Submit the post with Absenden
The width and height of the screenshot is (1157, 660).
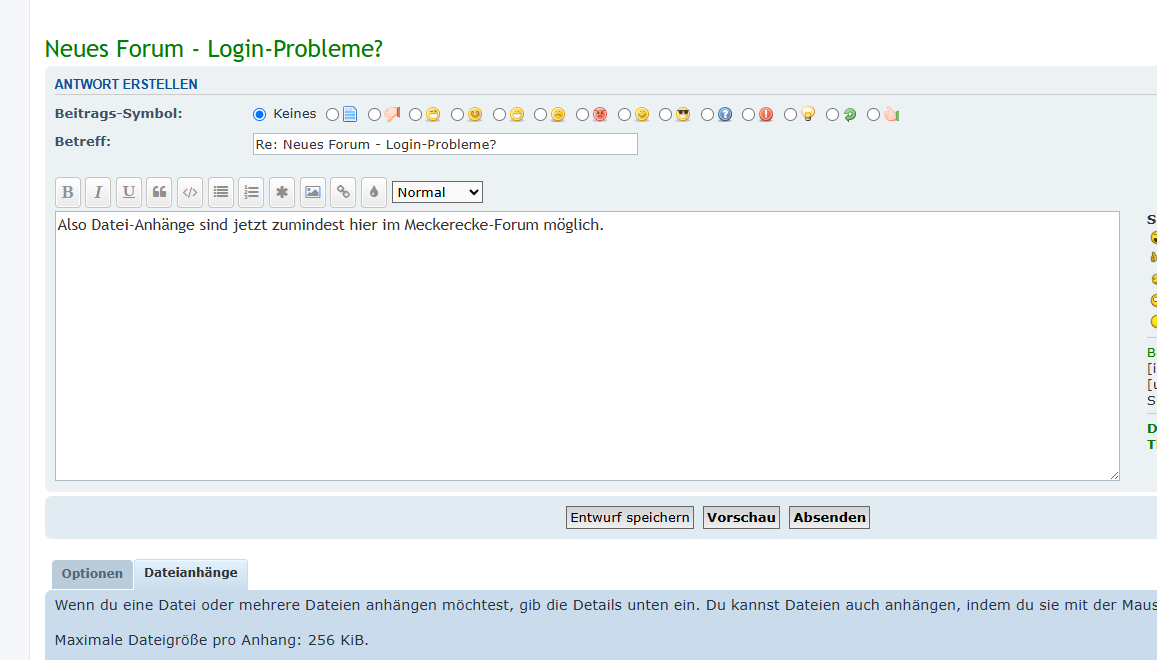pyautogui.click(x=829, y=517)
